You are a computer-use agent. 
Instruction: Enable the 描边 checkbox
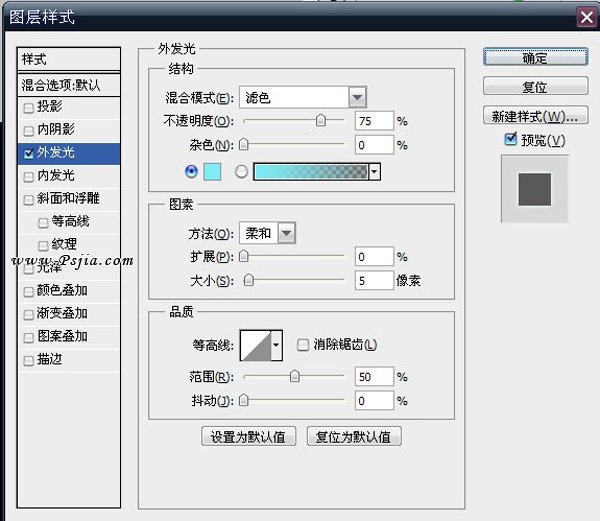point(28,361)
